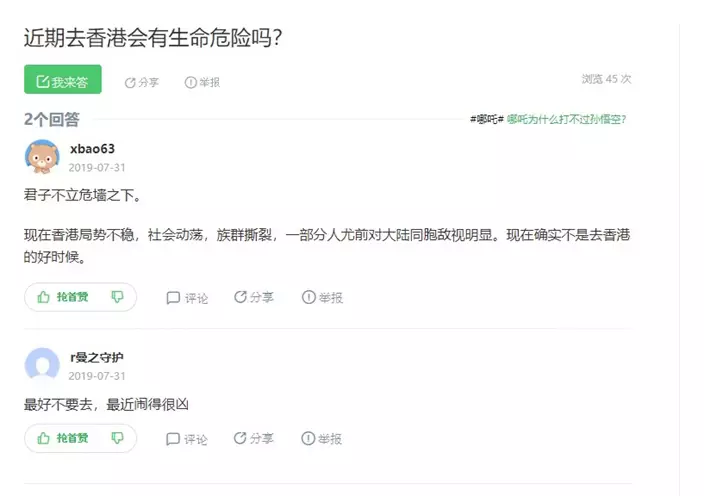Click the green 我来答 answer button
This screenshot has height=496, width=704.
point(62,81)
